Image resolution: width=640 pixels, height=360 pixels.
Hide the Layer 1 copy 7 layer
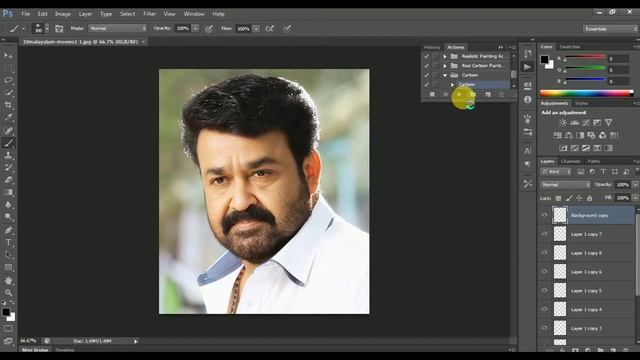[x=544, y=234]
